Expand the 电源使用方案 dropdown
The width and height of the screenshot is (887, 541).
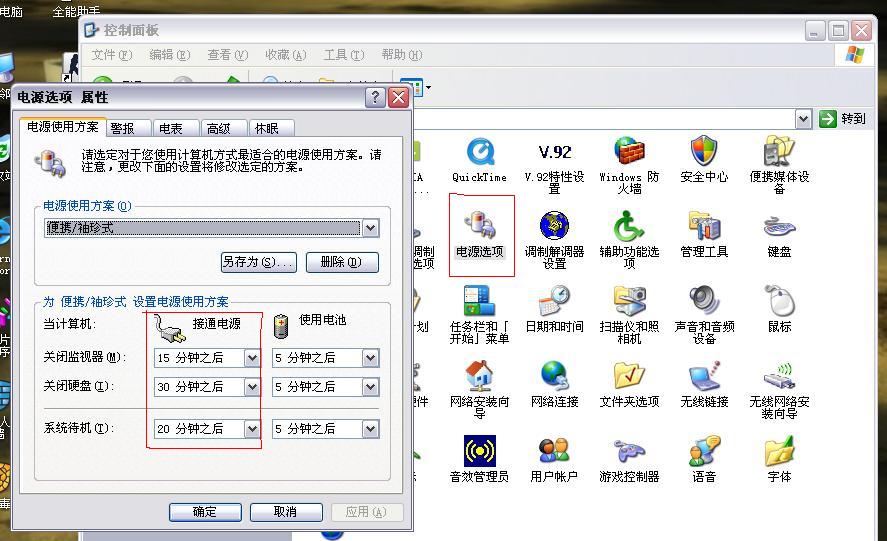370,228
